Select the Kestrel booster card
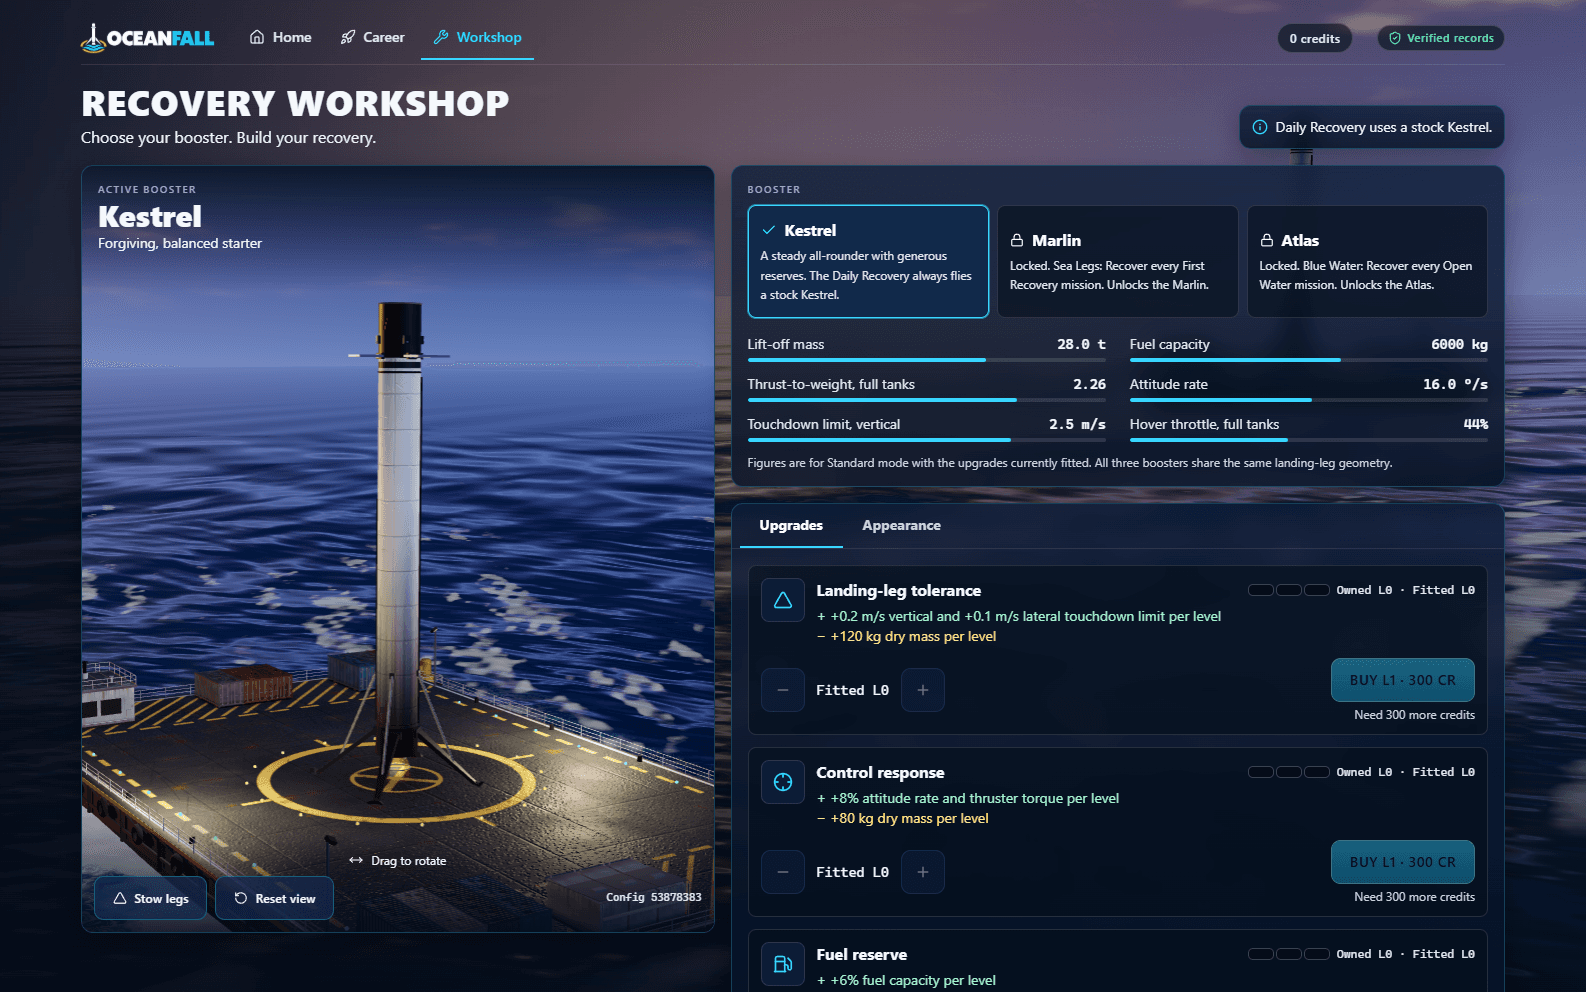Screen dimensions: 1586x992 pyautogui.click(x=868, y=262)
